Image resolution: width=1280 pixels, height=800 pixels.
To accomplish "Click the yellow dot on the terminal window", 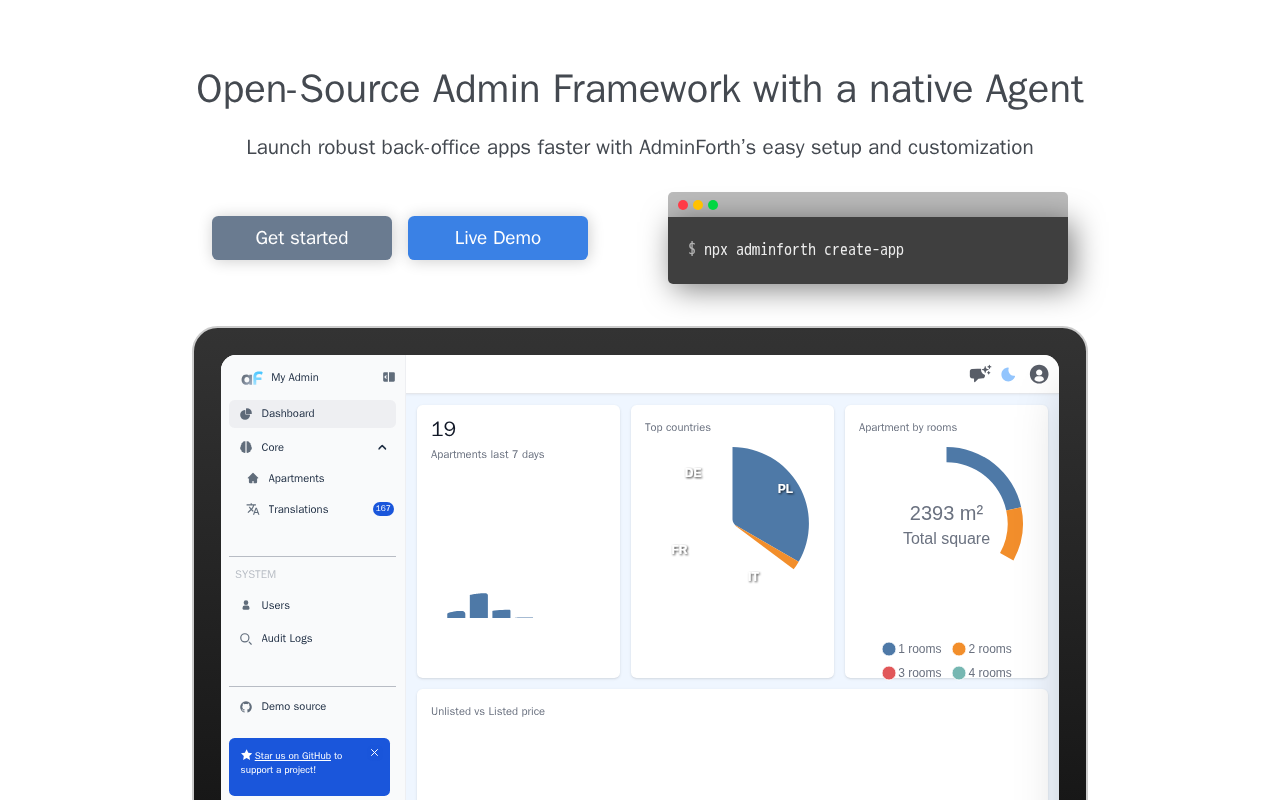I will [698, 205].
